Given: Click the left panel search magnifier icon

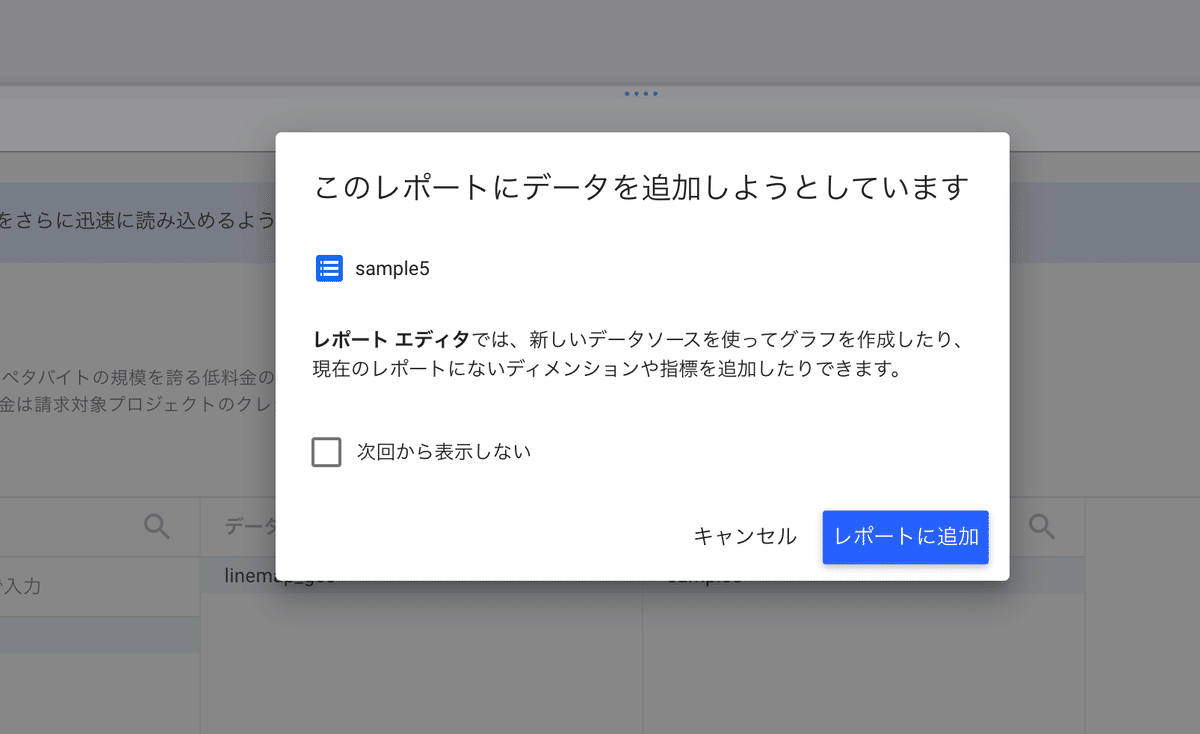Looking at the screenshot, I should click(x=157, y=526).
